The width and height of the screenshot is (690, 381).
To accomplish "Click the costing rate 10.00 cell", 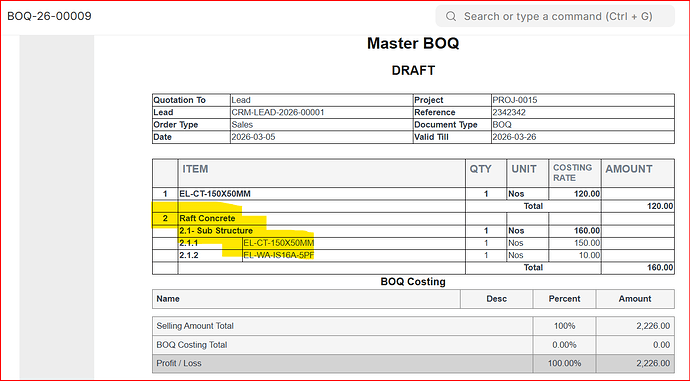I will point(574,255).
